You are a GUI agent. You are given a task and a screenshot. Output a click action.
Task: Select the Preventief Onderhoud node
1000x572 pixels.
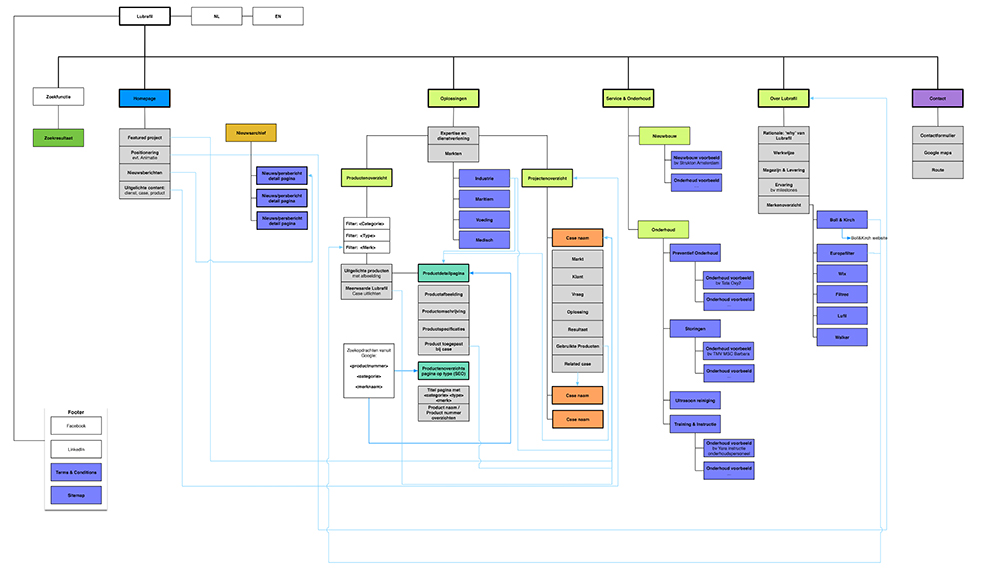point(696,254)
